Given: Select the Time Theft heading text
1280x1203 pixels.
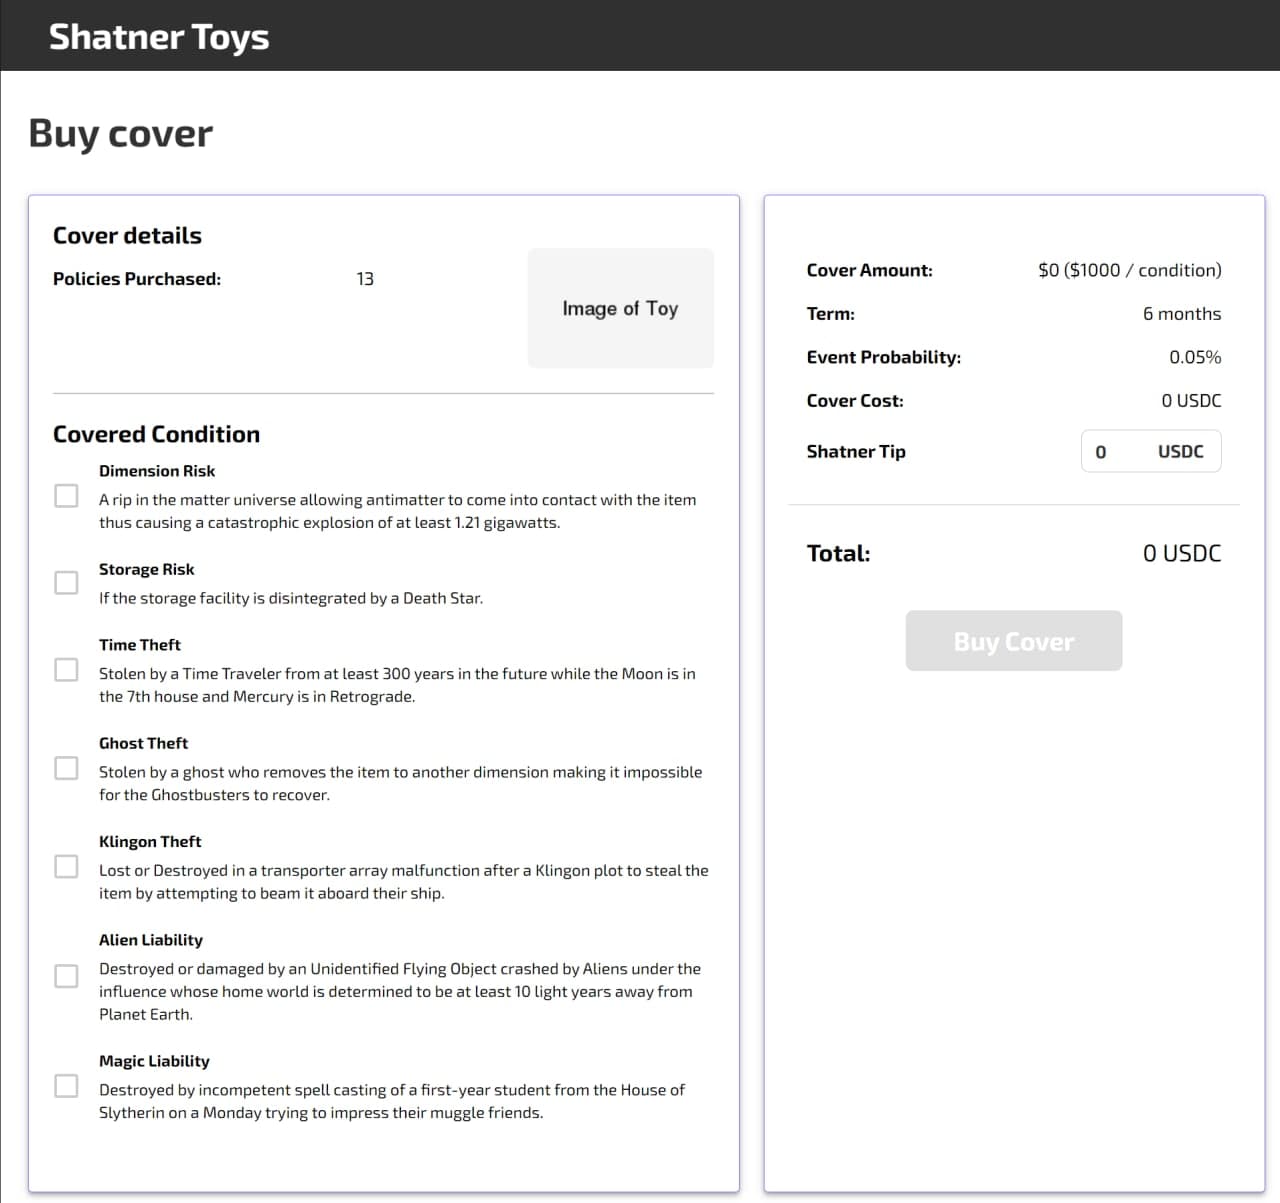Looking at the screenshot, I should pyautogui.click(x=140, y=645).
